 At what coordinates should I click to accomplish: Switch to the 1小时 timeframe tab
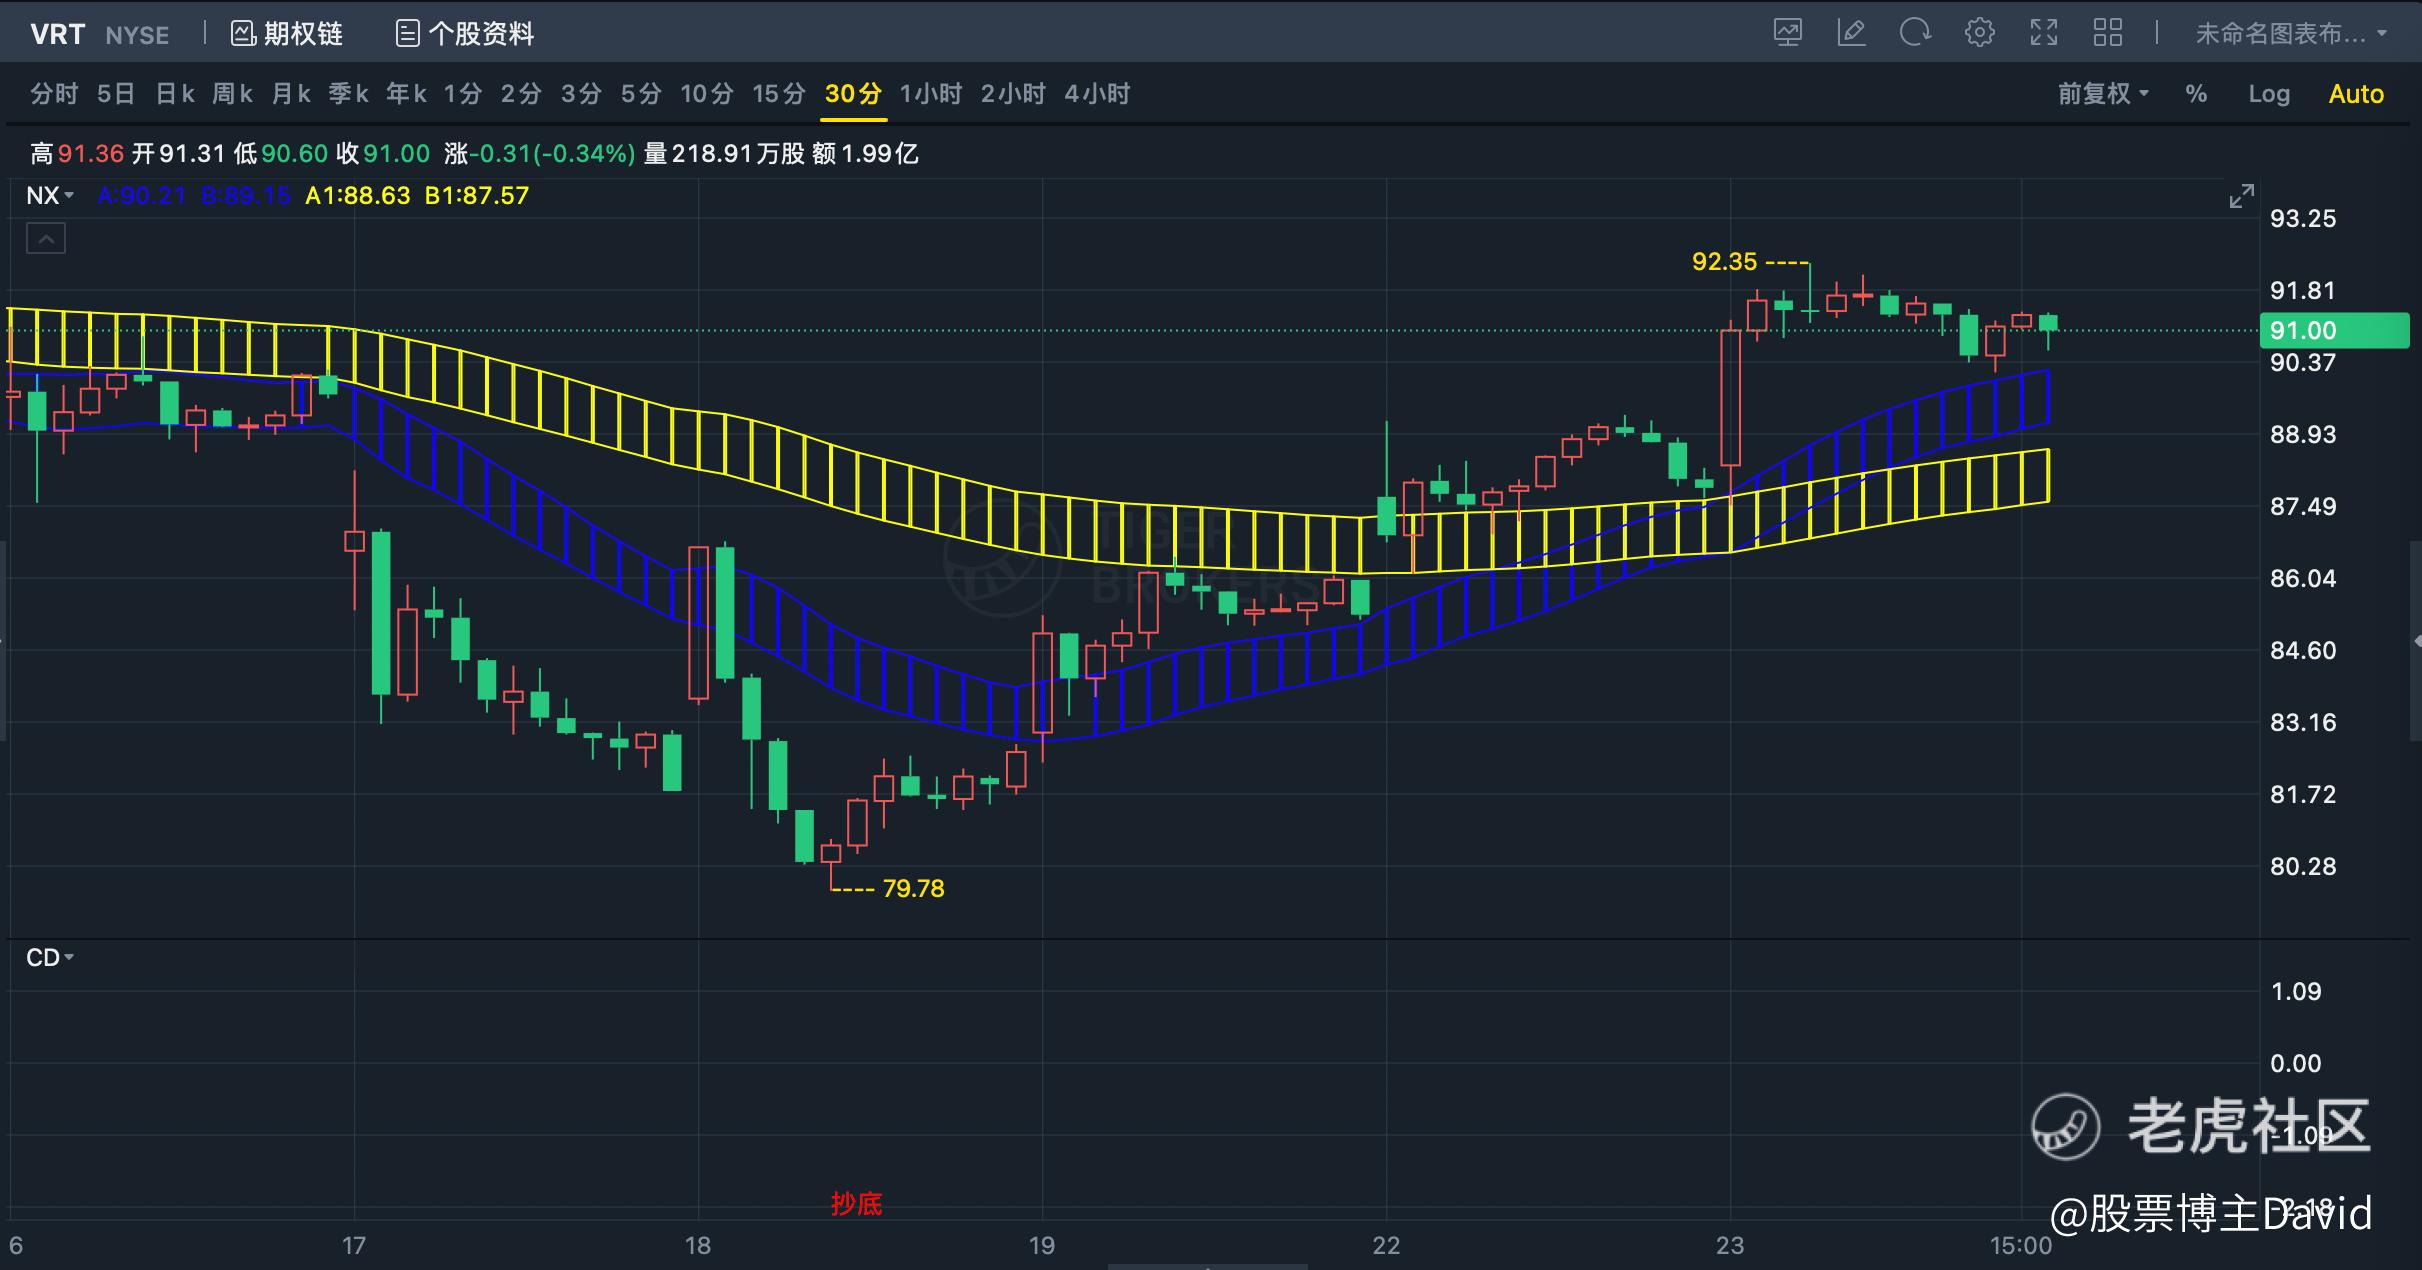[931, 94]
